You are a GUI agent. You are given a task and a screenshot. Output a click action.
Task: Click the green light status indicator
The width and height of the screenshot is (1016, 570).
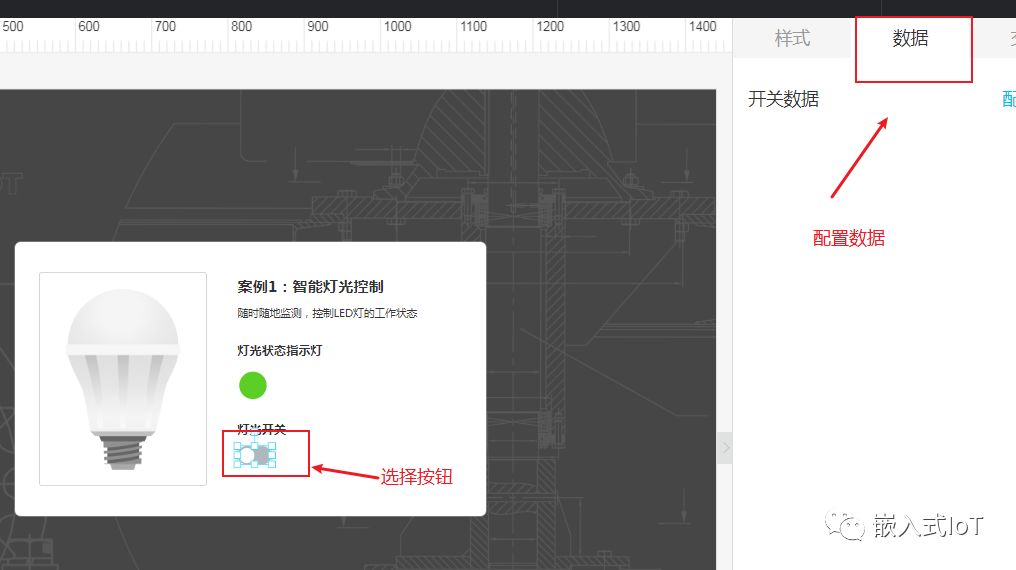[253, 385]
